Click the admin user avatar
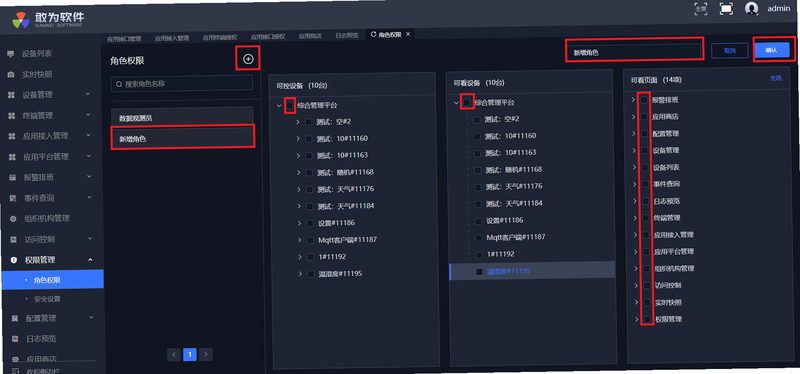 click(751, 9)
